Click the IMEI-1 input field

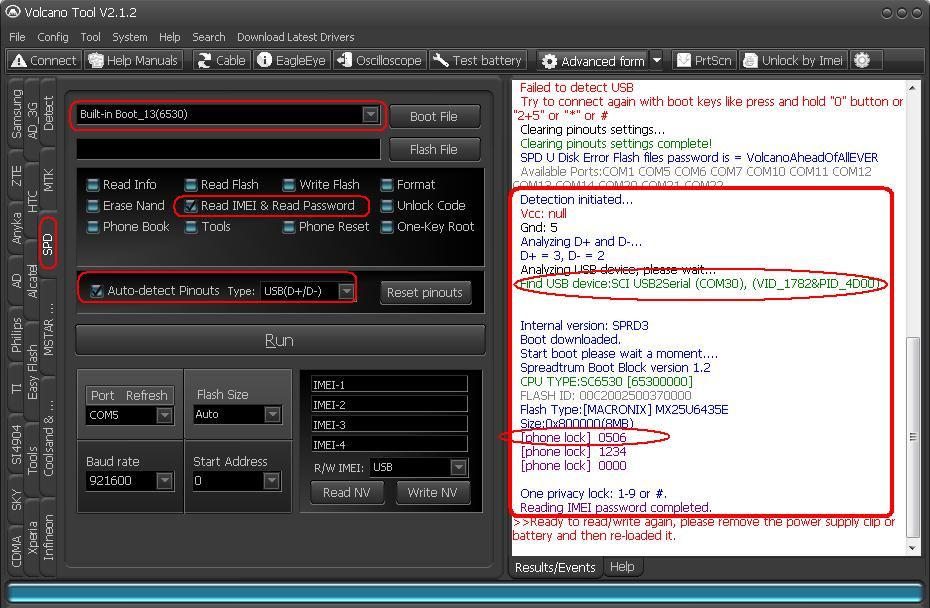point(388,385)
